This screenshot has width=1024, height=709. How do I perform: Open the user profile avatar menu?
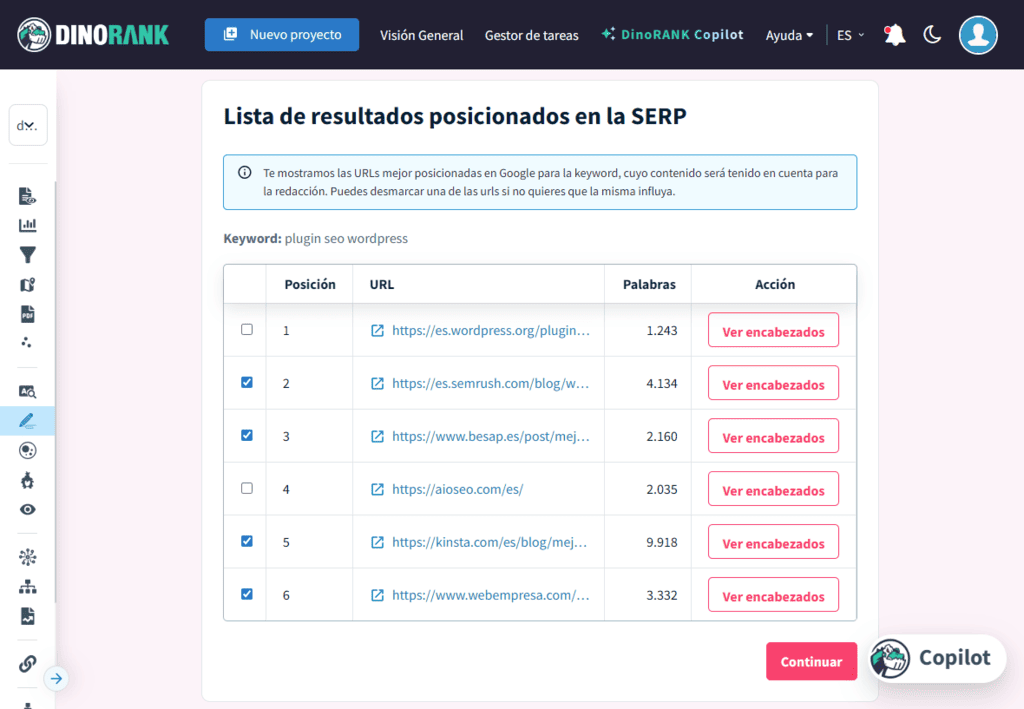point(977,34)
